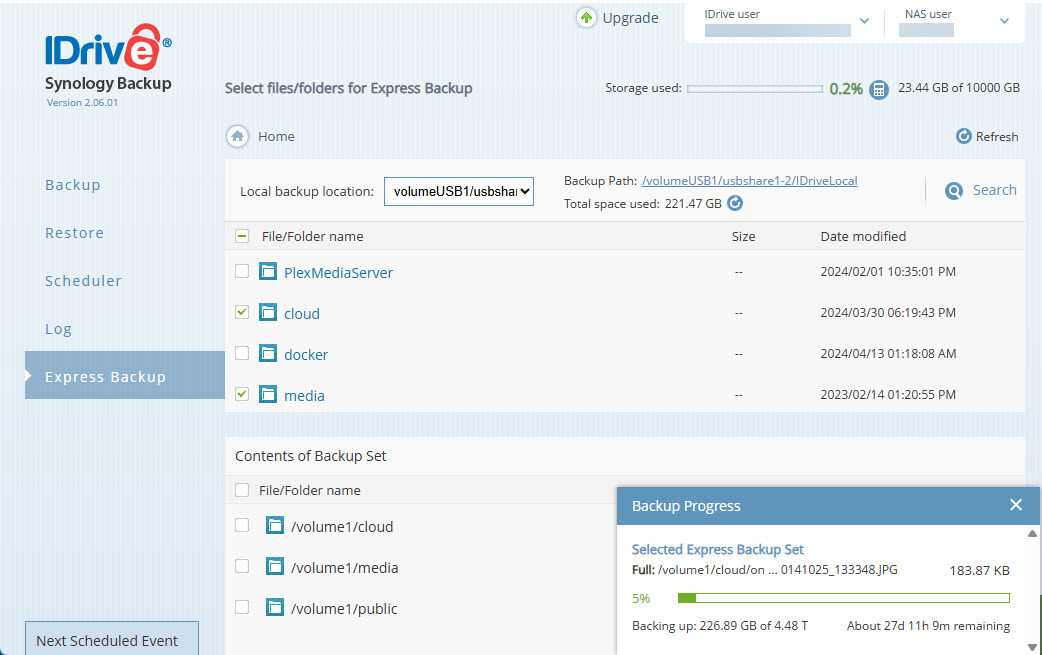Expand the NAS user dropdown
1042x655 pixels.
(x=1004, y=21)
